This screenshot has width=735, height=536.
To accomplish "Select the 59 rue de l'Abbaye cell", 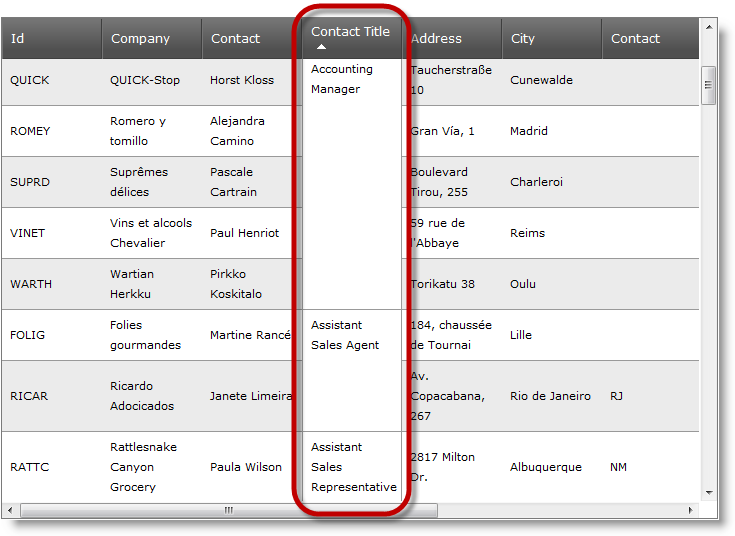I will pyautogui.click(x=452, y=233).
